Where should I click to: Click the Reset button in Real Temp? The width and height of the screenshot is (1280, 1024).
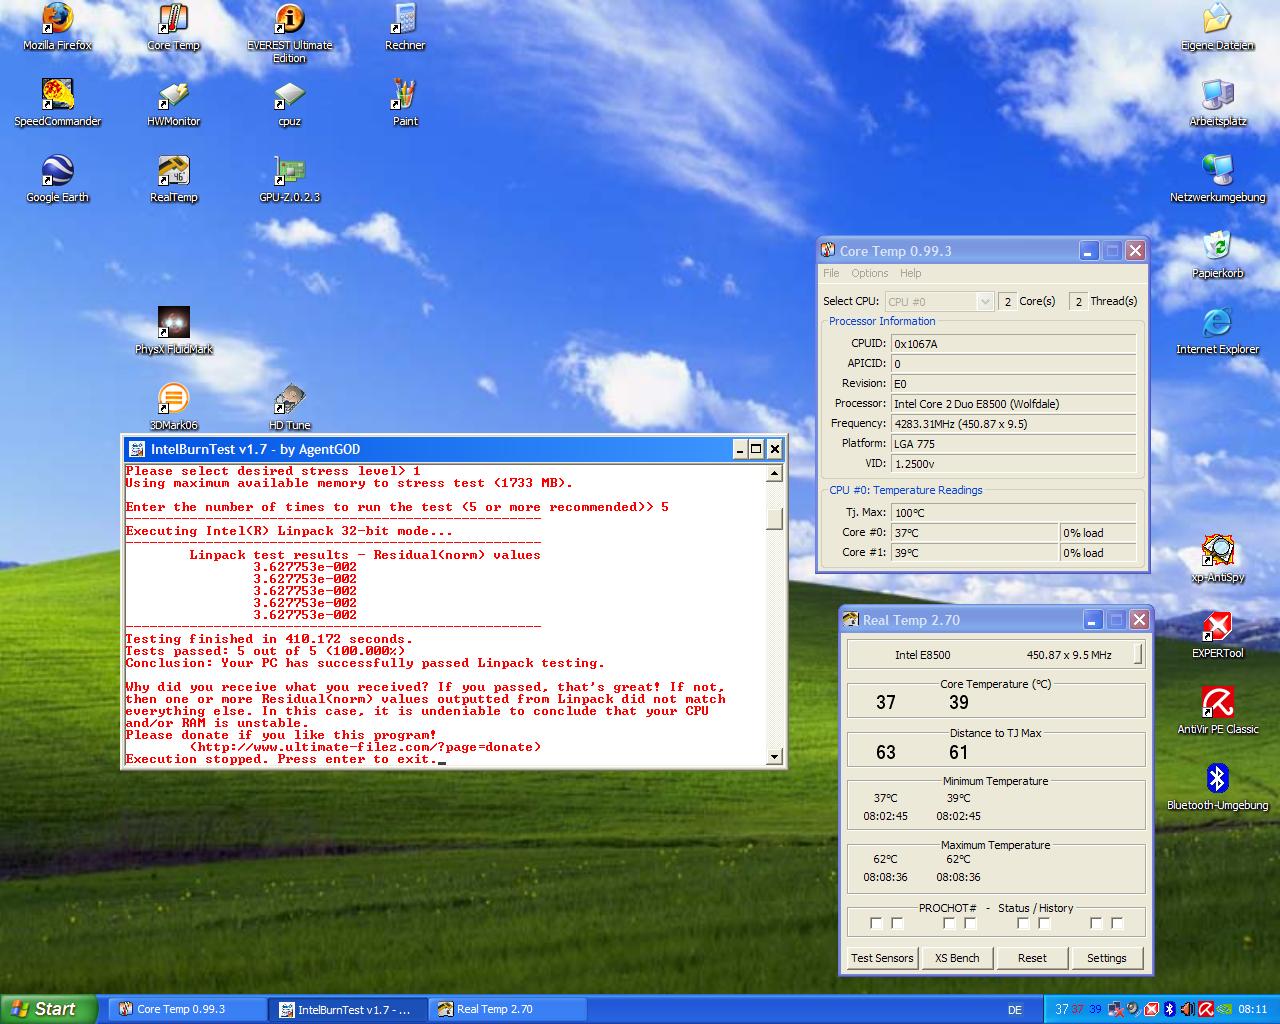(1032, 958)
